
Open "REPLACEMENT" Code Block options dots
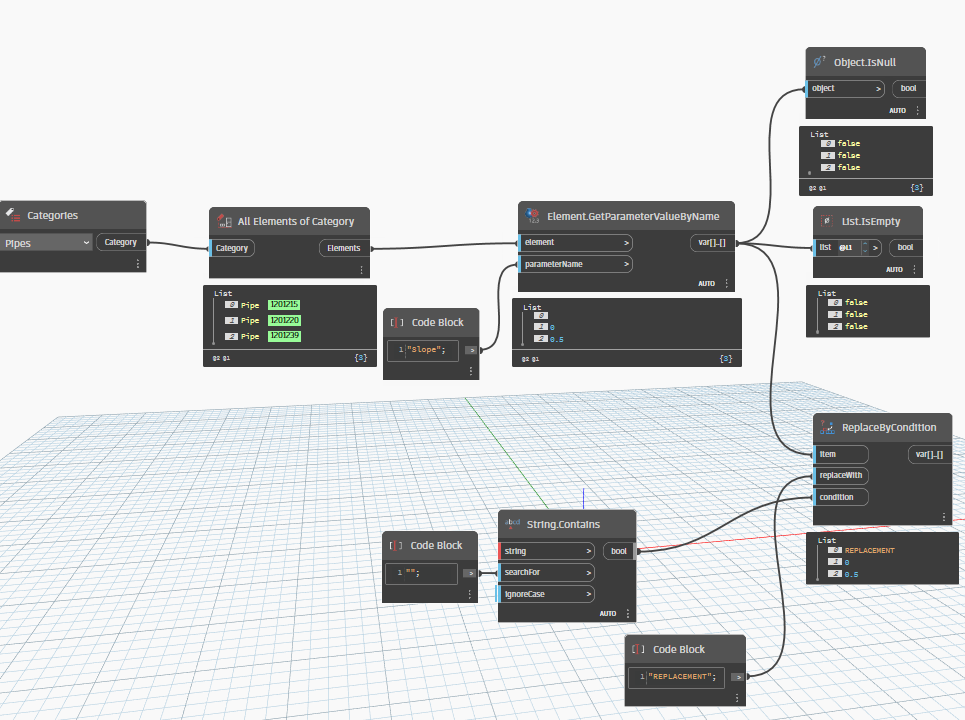coord(737,698)
